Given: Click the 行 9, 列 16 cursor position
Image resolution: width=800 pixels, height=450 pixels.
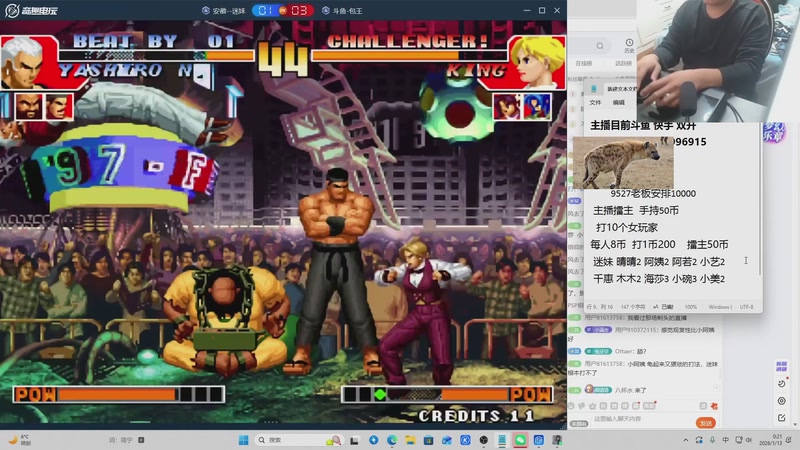Looking at the screenshot, I should 599,307.
